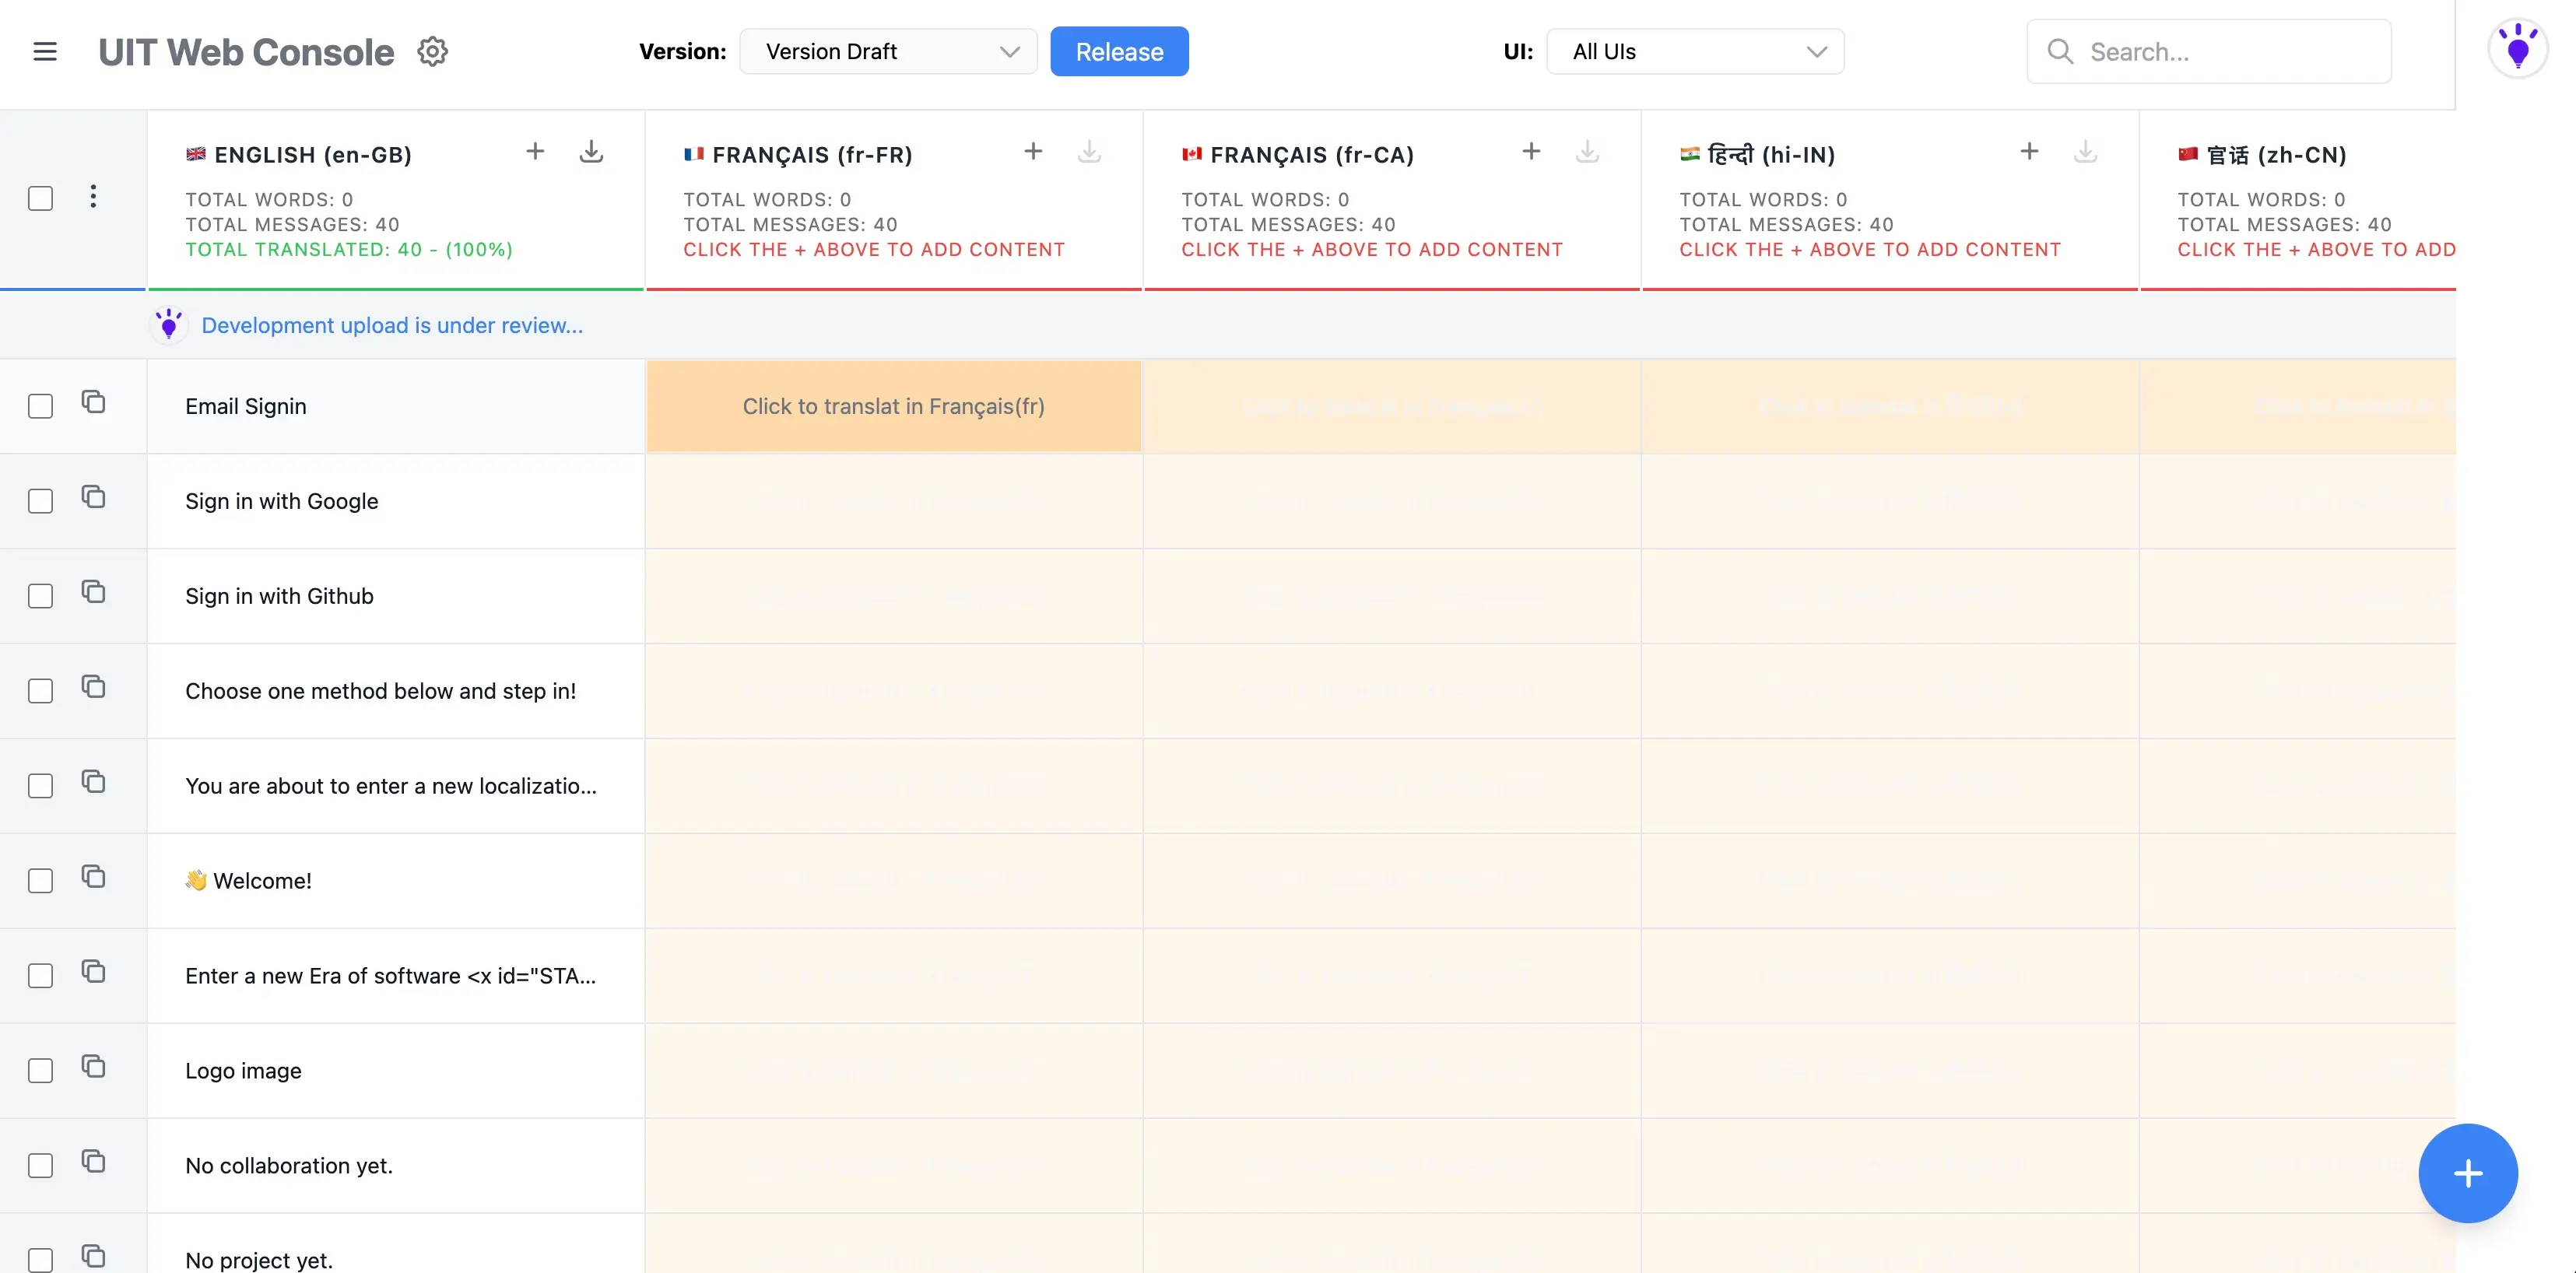Expand the search box magnifier dropdown area
This screenshot has width=2576, height=1273.
(2060, 51)
